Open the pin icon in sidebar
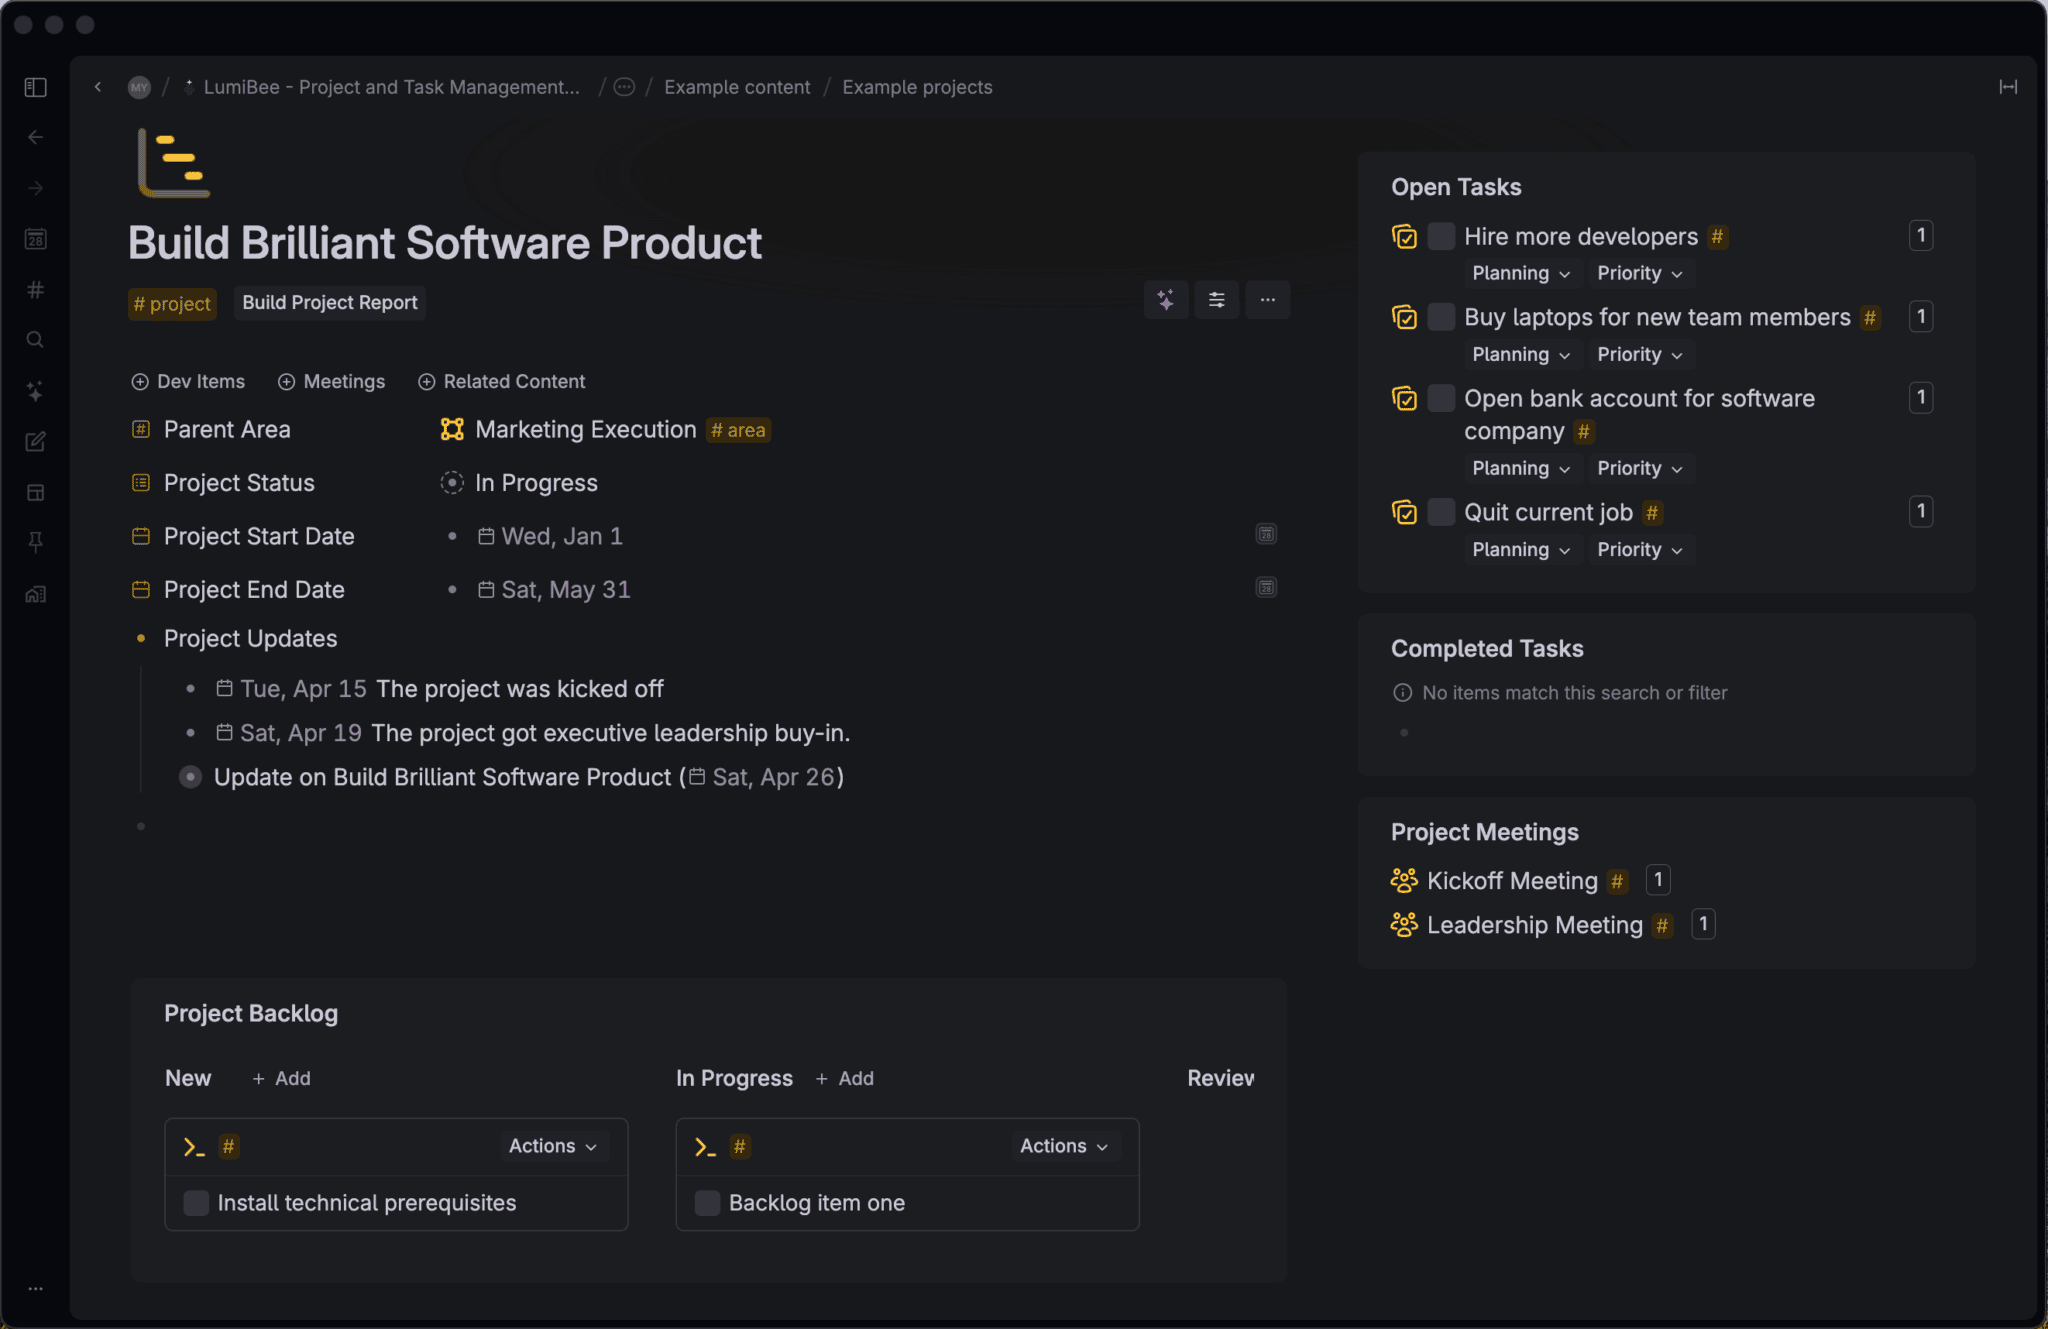Viewport: 2048px width, 1329px height. [36, 542]
